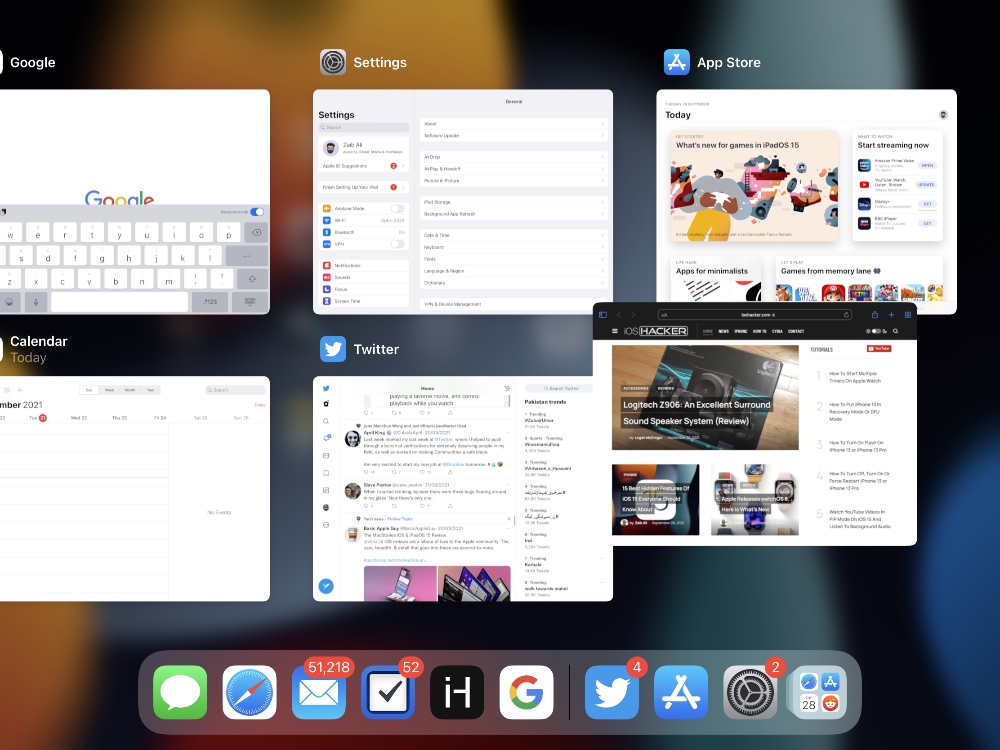Click the search icon on iOSHacker site
The height and width of the screenshot is (750, 1000).
(x=895, y=331)
